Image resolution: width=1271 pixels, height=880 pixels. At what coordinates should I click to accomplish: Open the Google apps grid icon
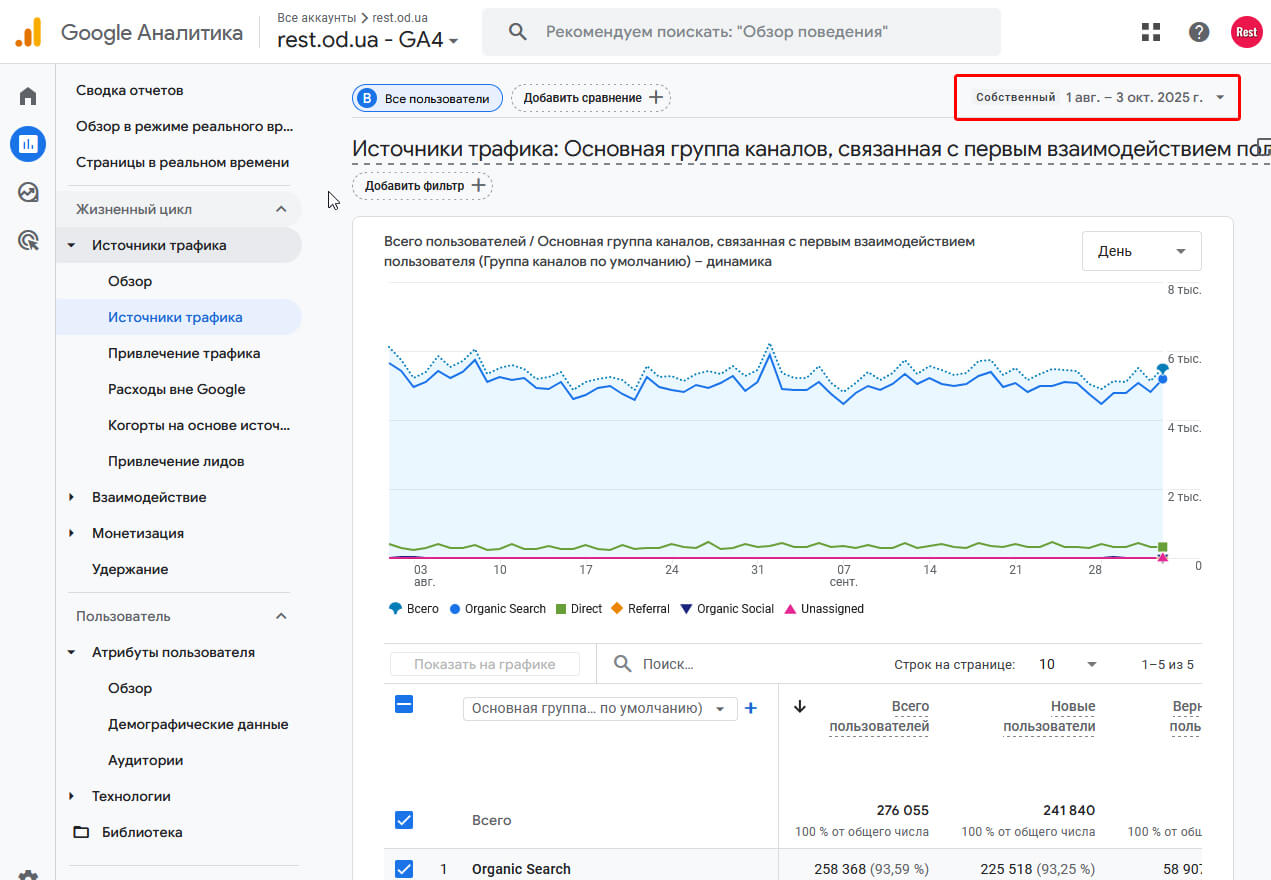click(1151, 32)
